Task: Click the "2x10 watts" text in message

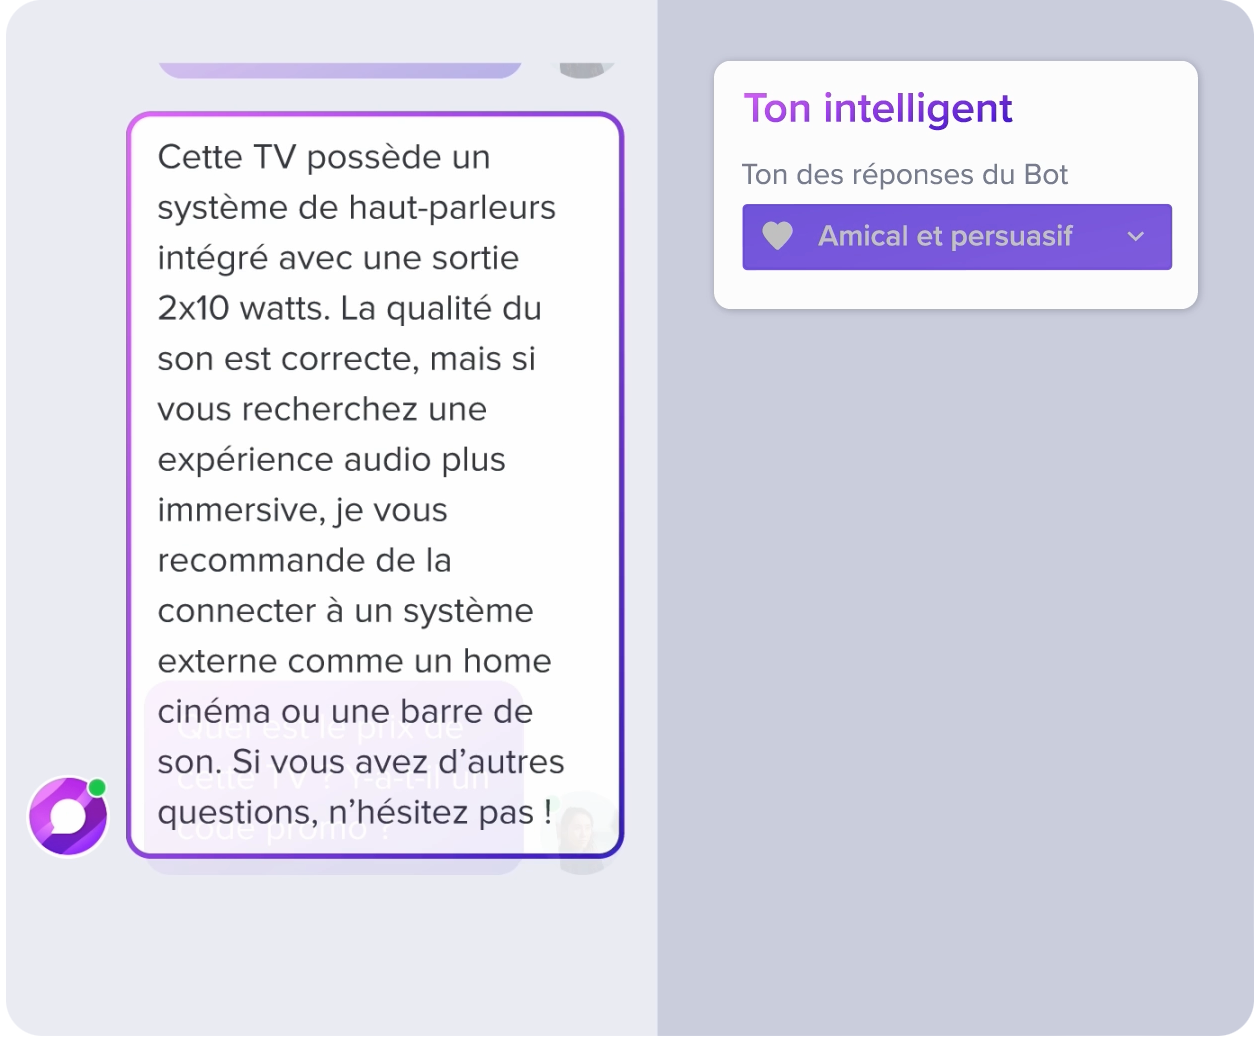Action: [x=243, y=308]
